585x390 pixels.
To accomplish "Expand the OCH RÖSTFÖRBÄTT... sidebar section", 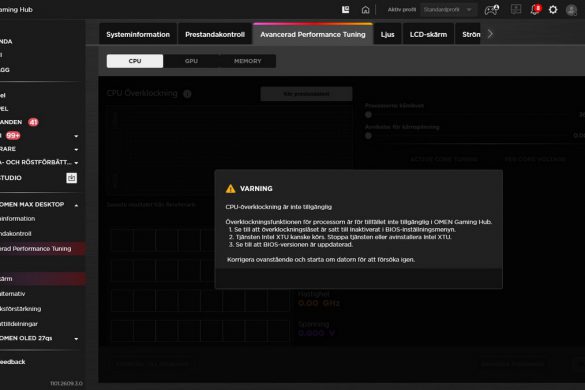I will point(76,163).
